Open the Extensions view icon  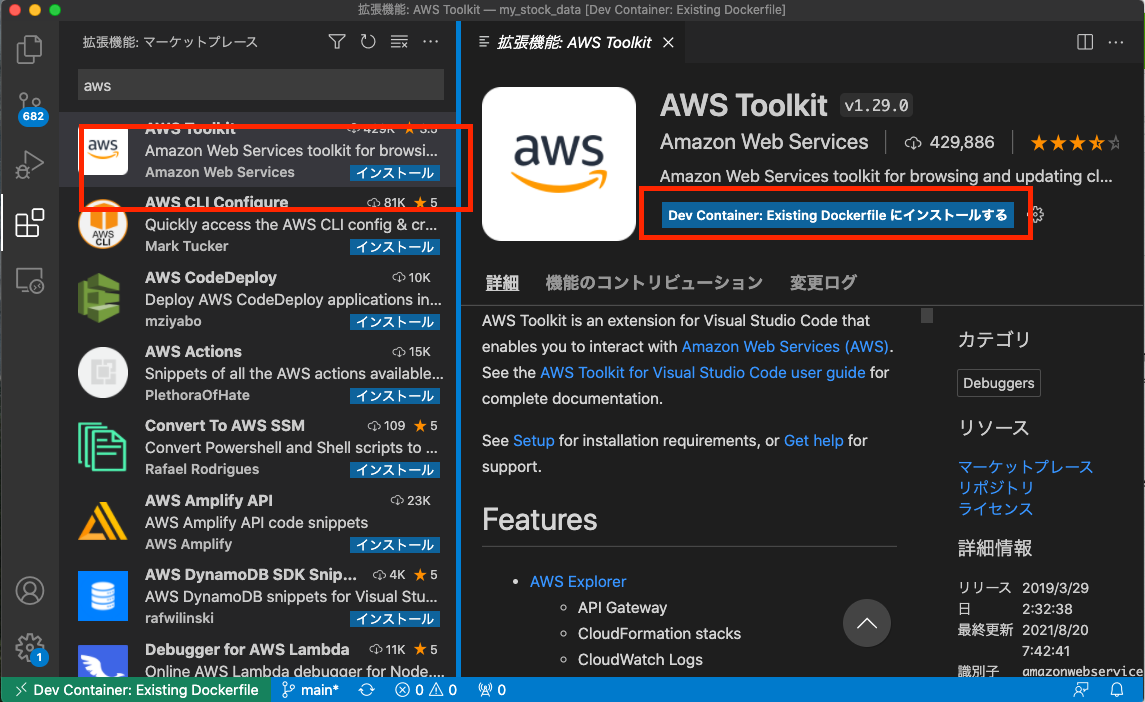(x=29, y=223)
